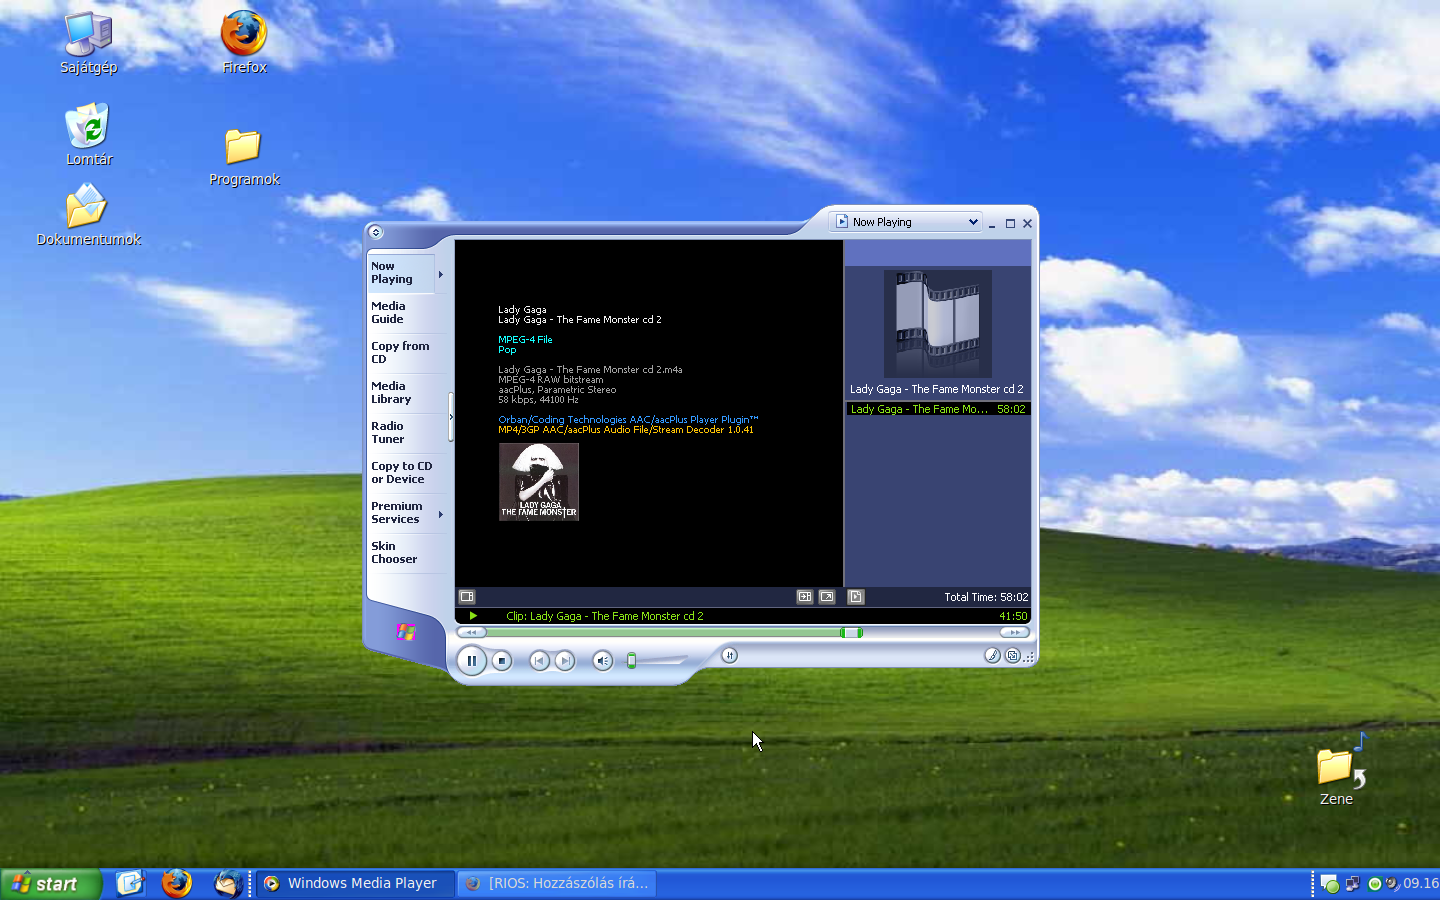Open Premium Services tab

click(x=400, y=513)
